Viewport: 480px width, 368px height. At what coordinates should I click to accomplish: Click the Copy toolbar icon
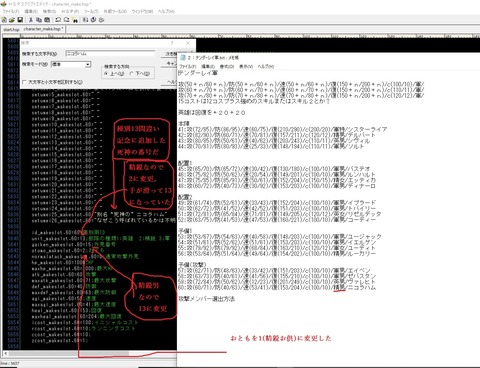pos(39,20)
